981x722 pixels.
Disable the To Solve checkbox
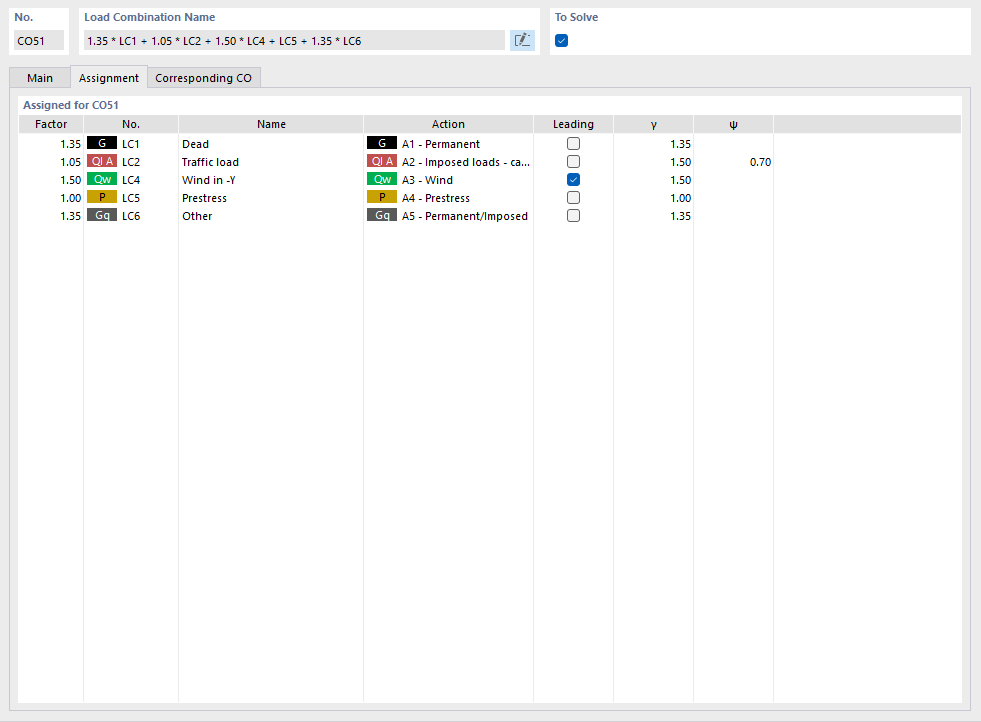coord(561,40)
